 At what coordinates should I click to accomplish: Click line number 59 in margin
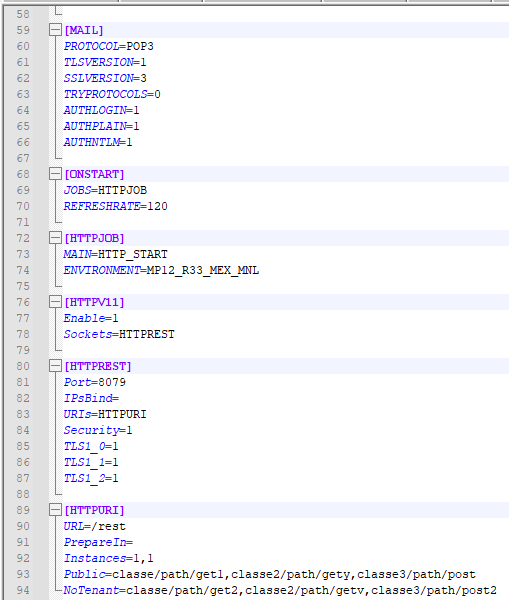[23, 30]
